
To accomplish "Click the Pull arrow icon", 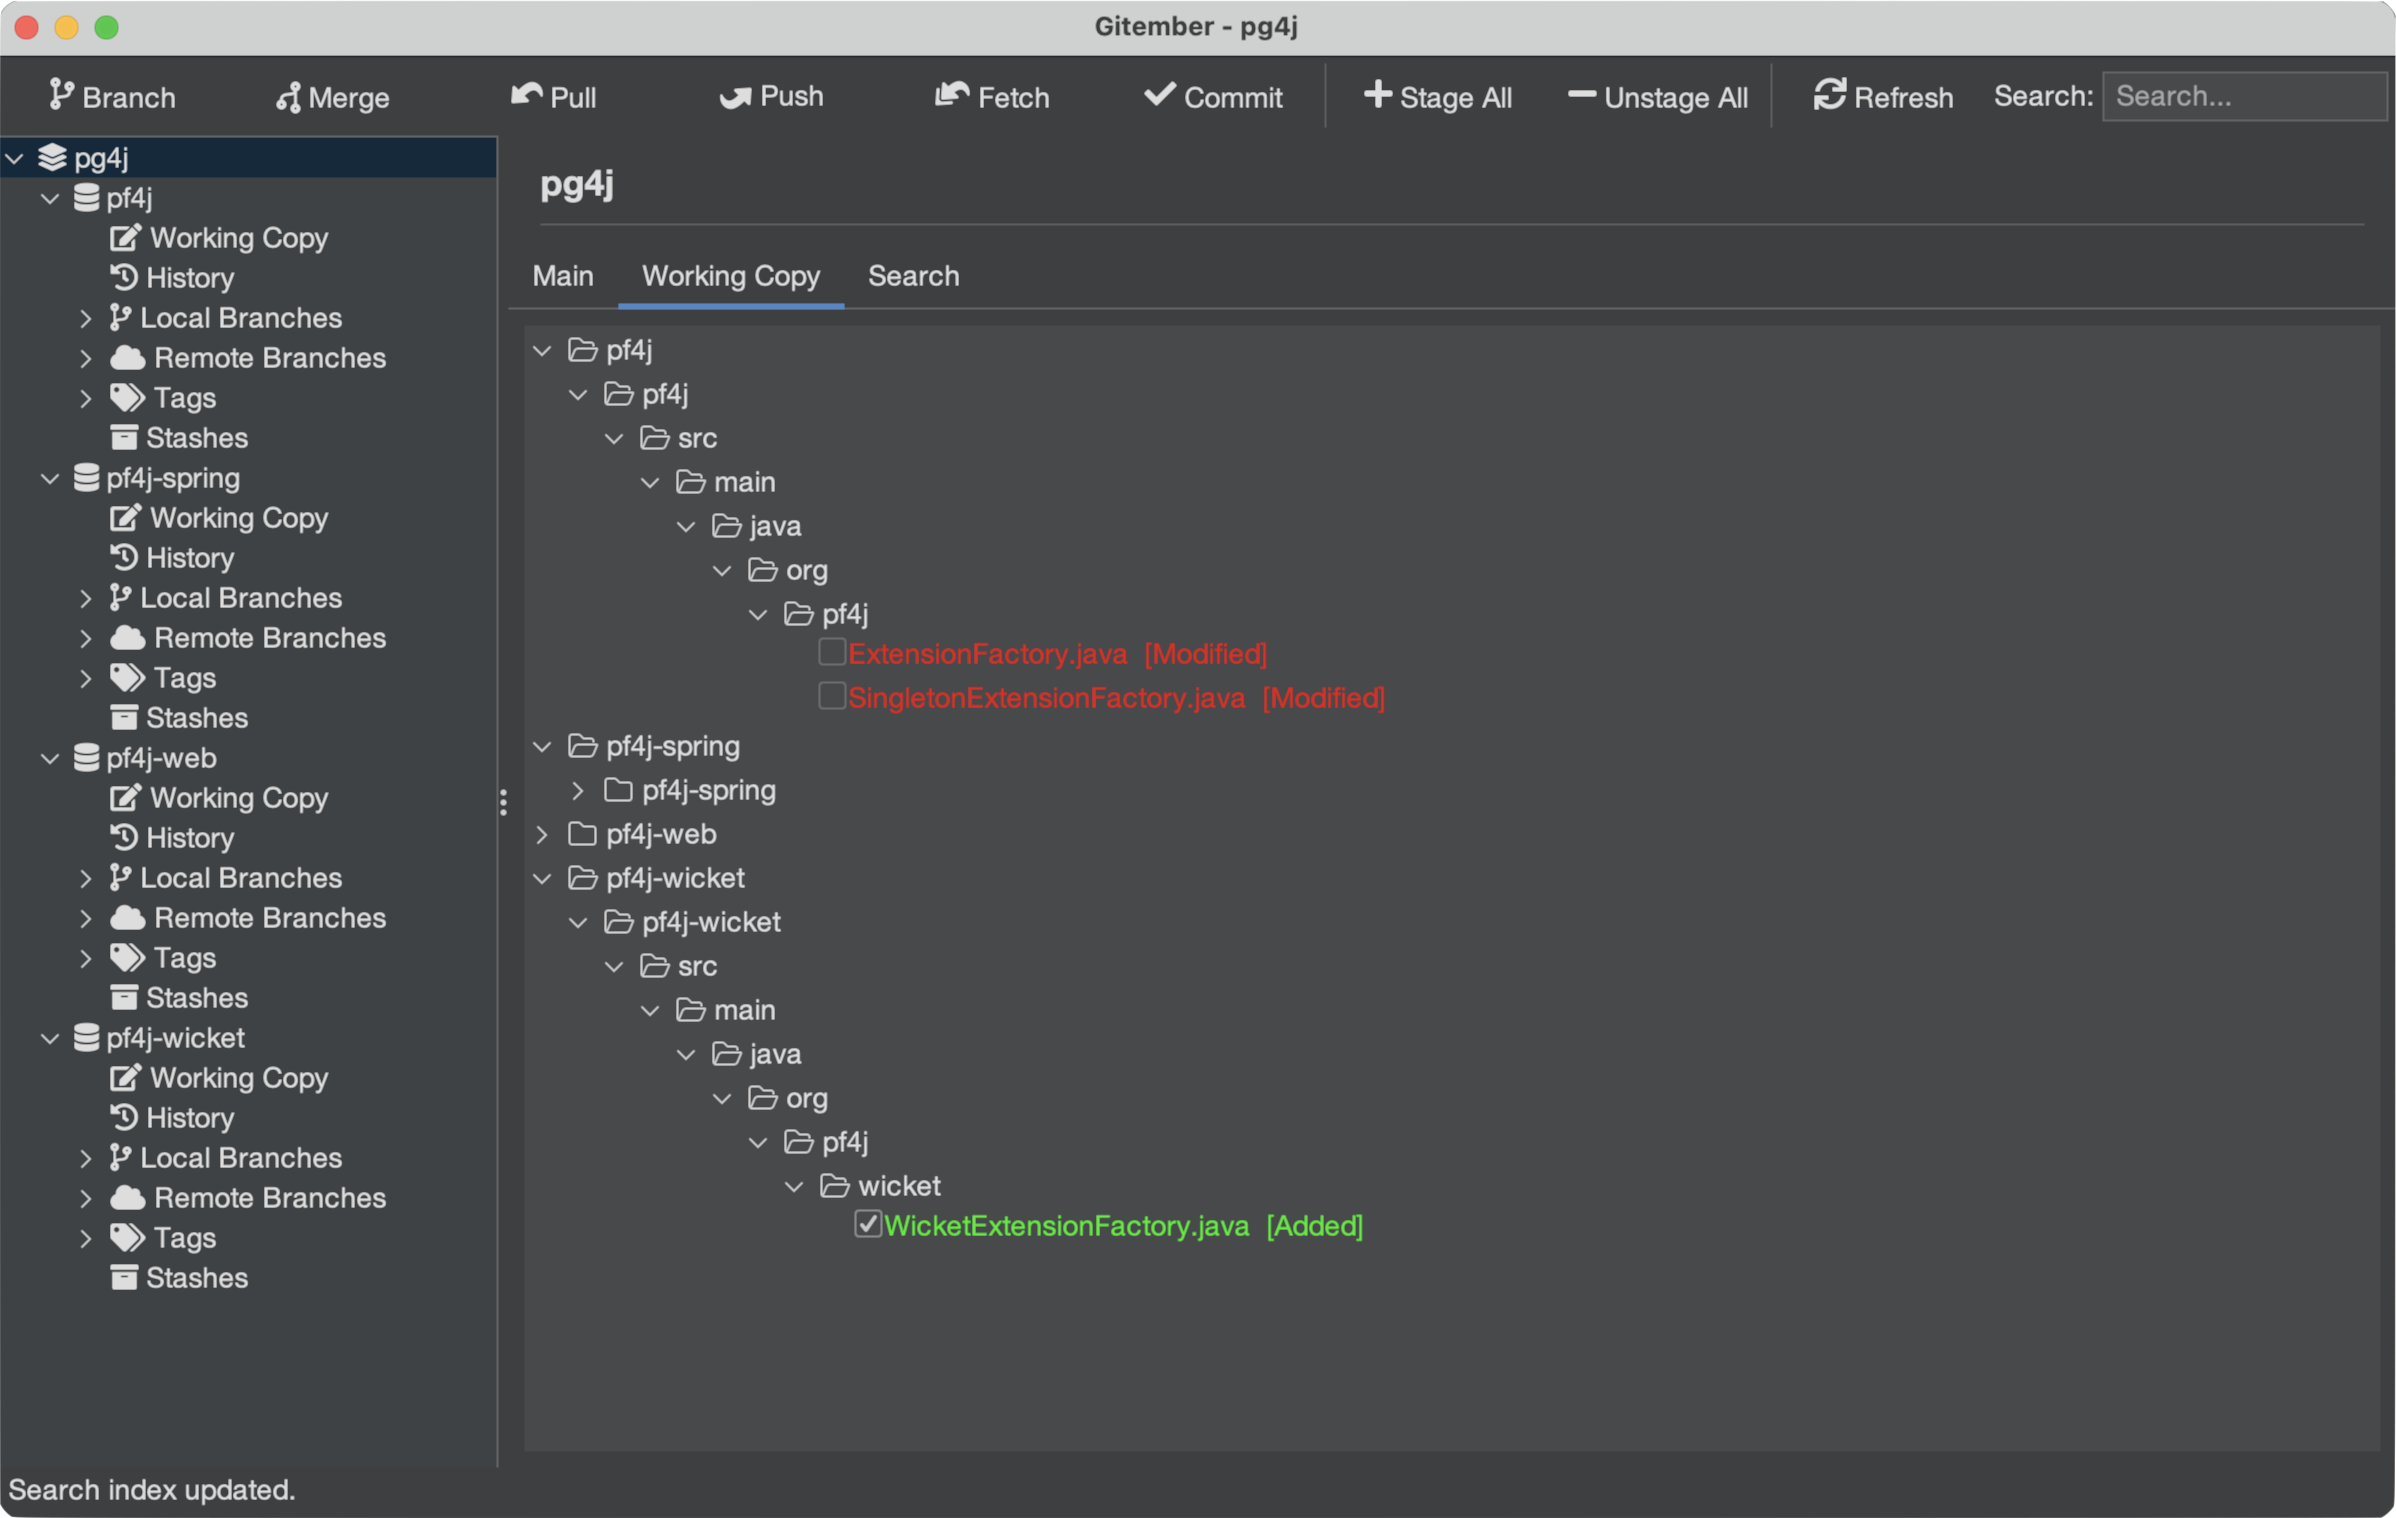I will [526, 96].
